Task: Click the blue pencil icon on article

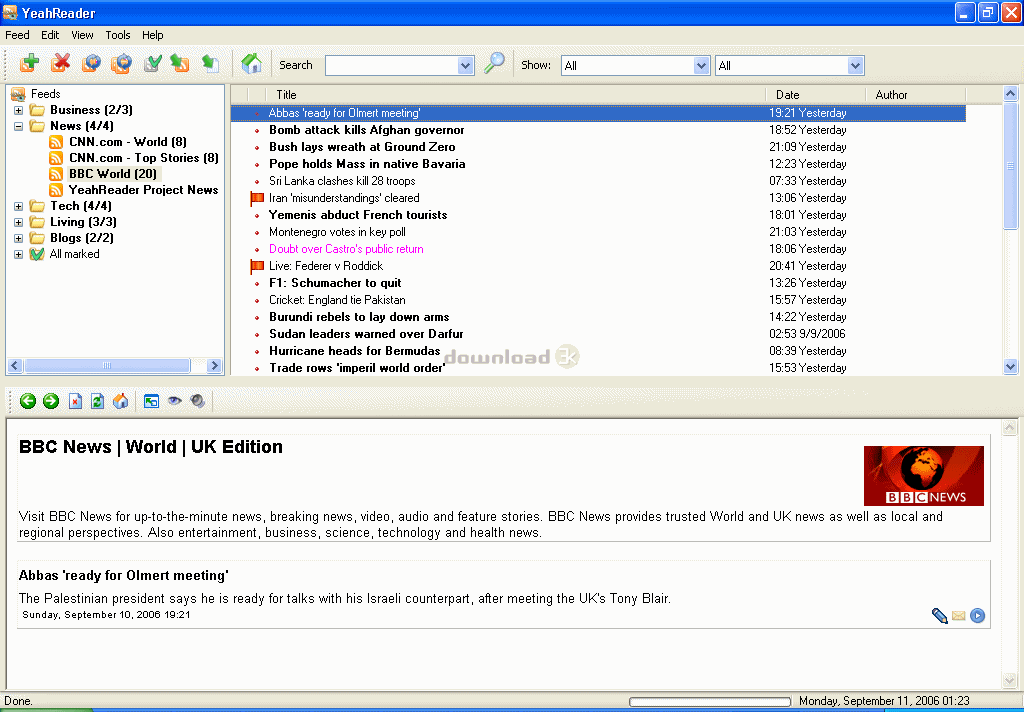Action: 939,616
